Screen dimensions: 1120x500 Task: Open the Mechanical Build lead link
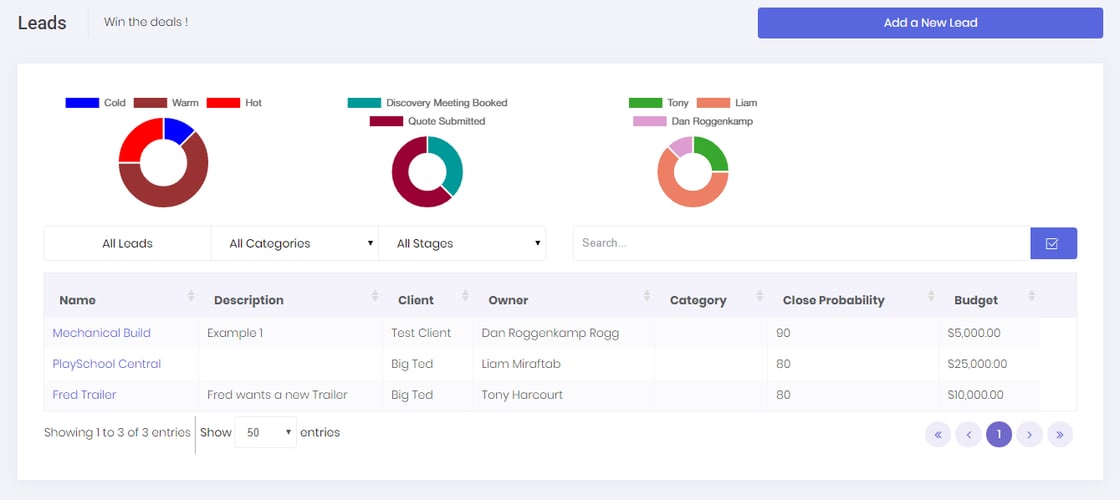[x=101, y=333]
